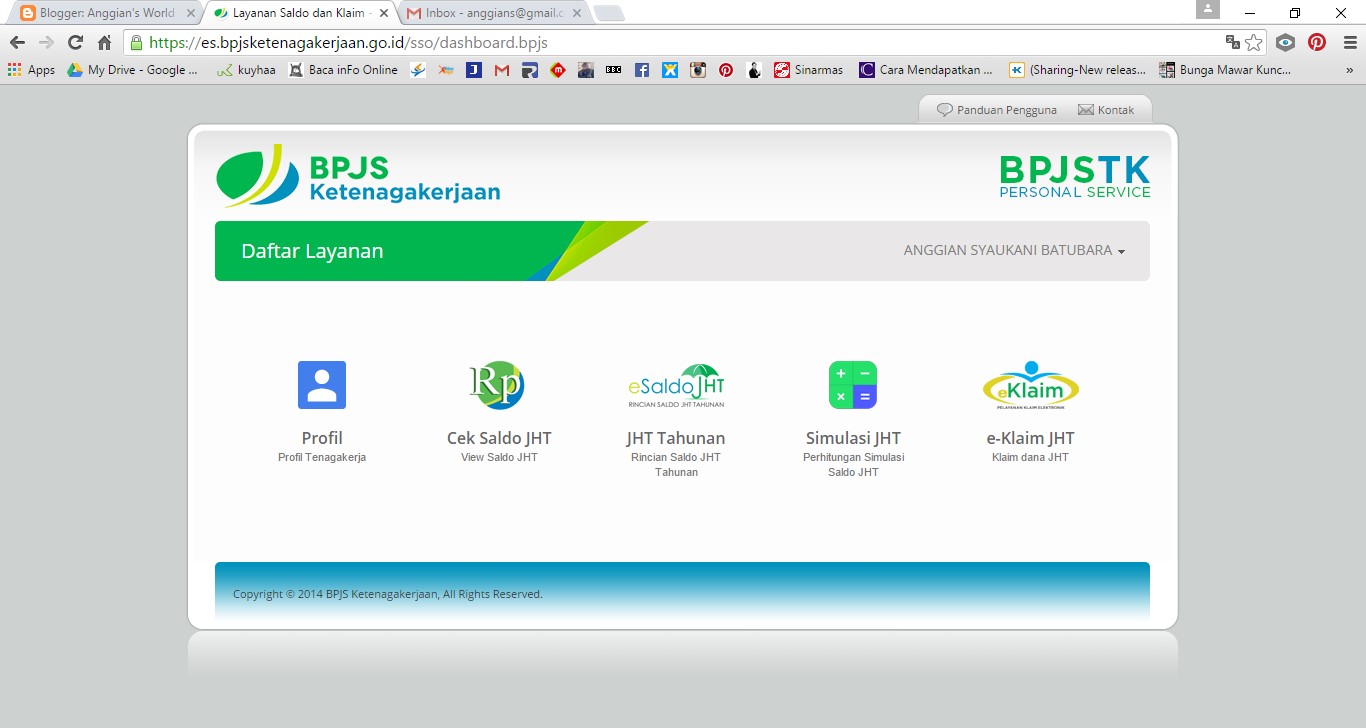Click the BPJS Ketenagakerjaan logo
This screenshot has height=728, width=1366.
point(358,176)
